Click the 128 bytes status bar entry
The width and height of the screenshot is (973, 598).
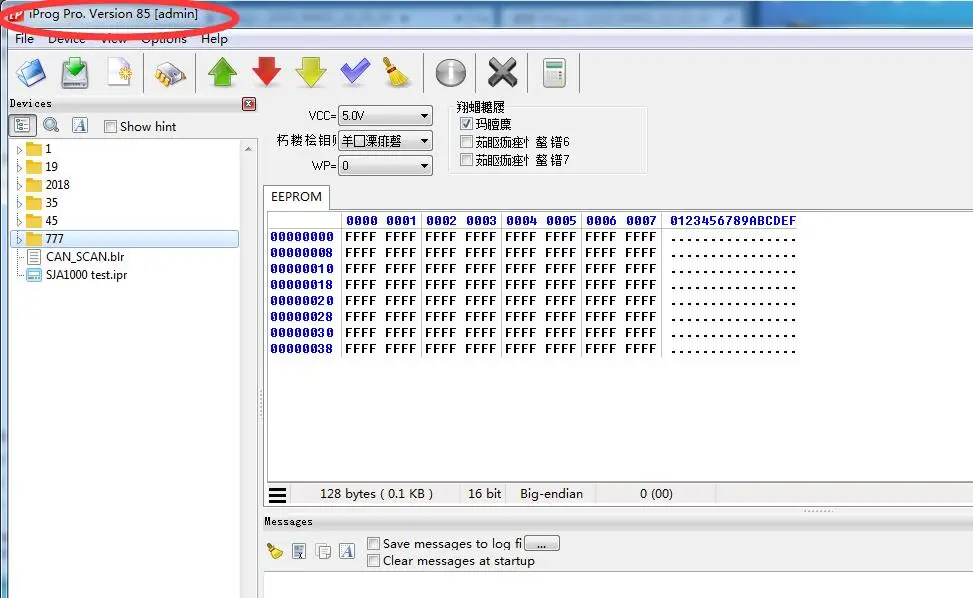[x=376, y=494]
